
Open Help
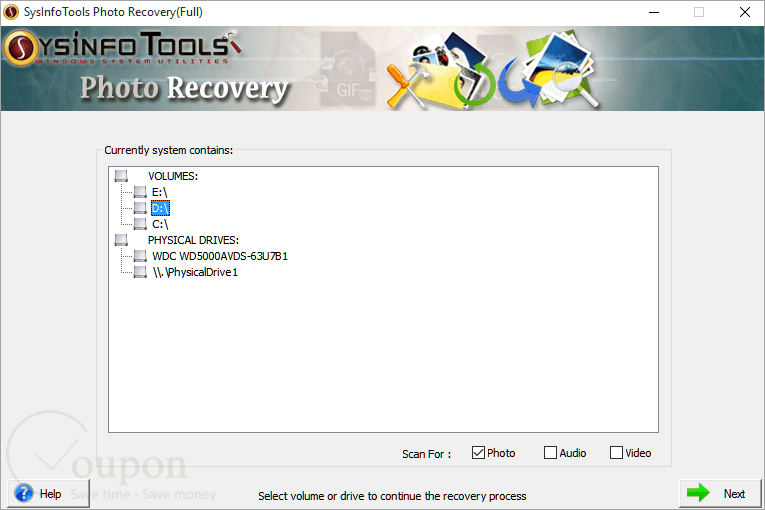coord(48,493)
